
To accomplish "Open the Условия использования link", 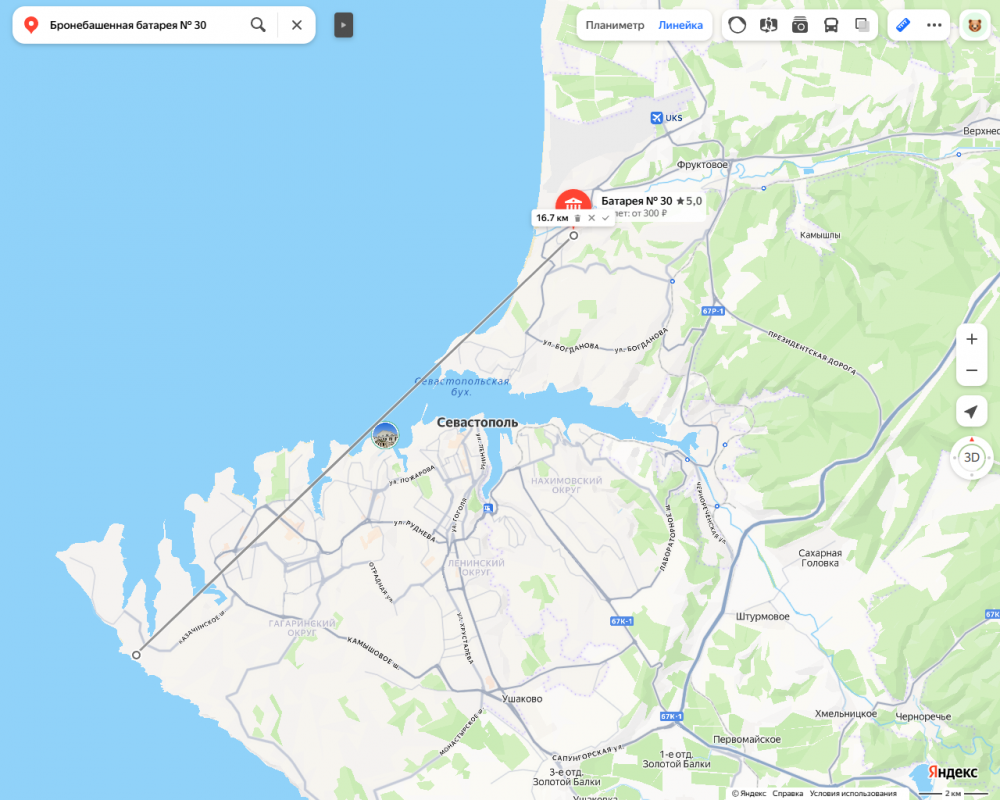I will pos(853,794).
